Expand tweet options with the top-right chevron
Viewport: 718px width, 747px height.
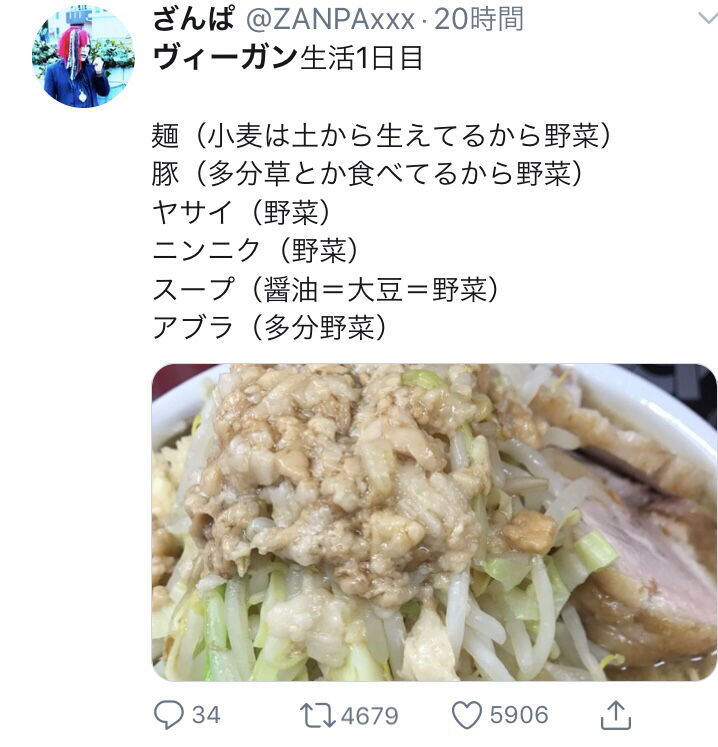[708, 19]
